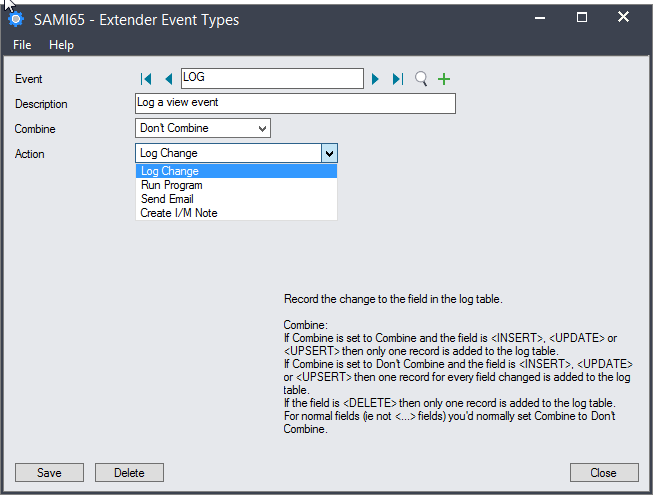Go to the next event record
Viewport: 655px width, 496px height.
coord(376,79)
